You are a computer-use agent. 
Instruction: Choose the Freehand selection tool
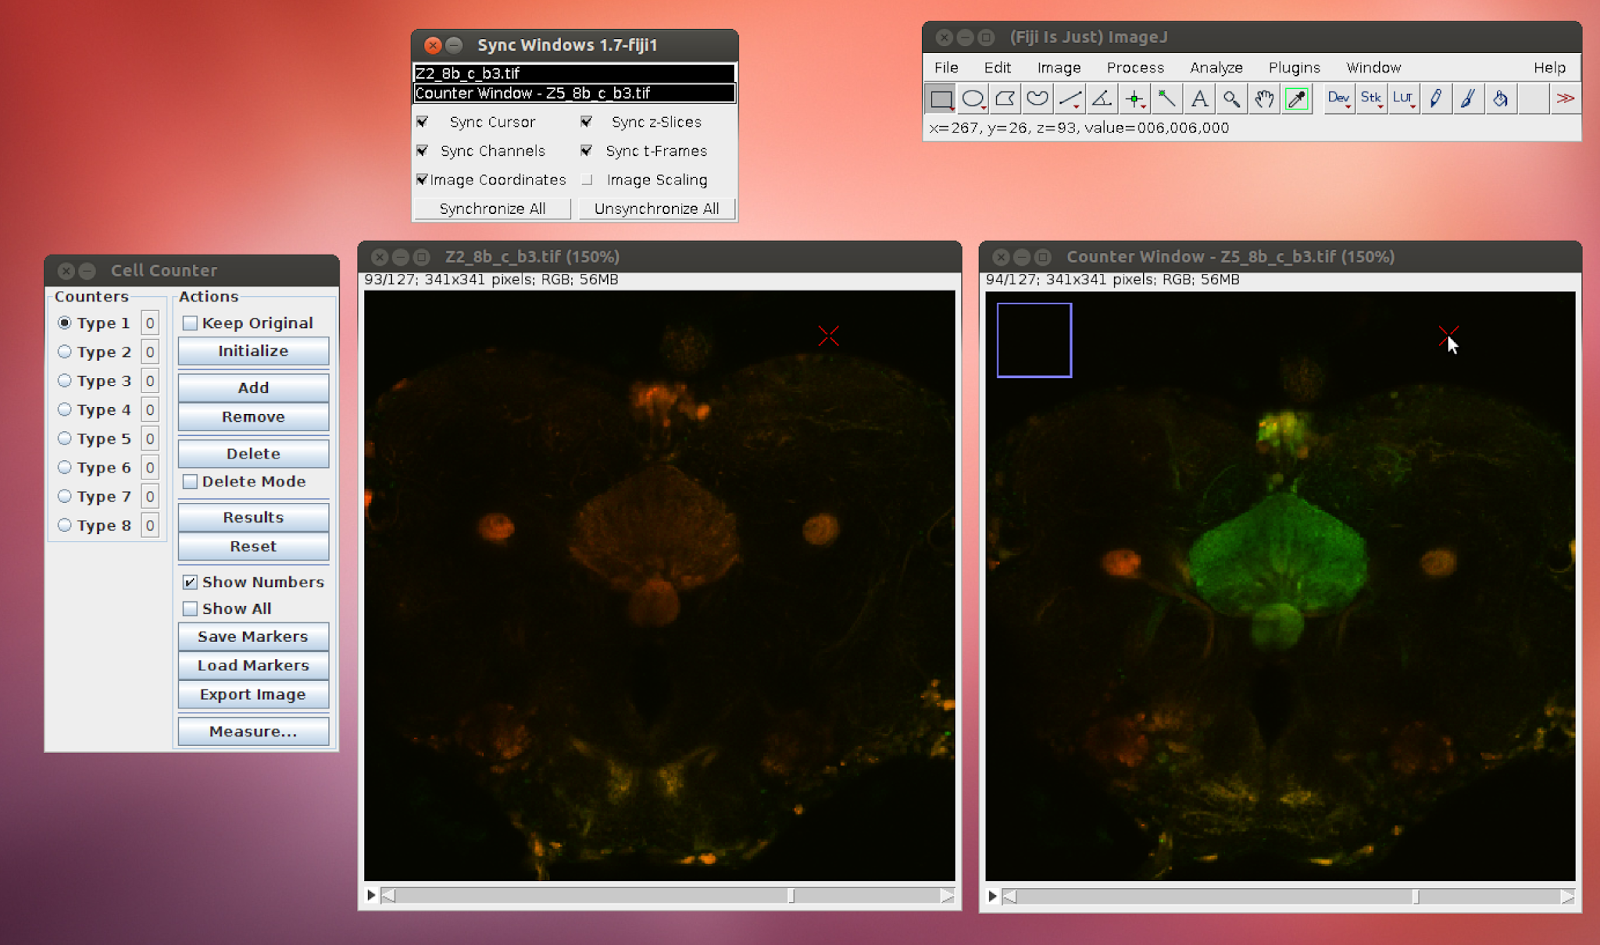tap(1037, 98)
